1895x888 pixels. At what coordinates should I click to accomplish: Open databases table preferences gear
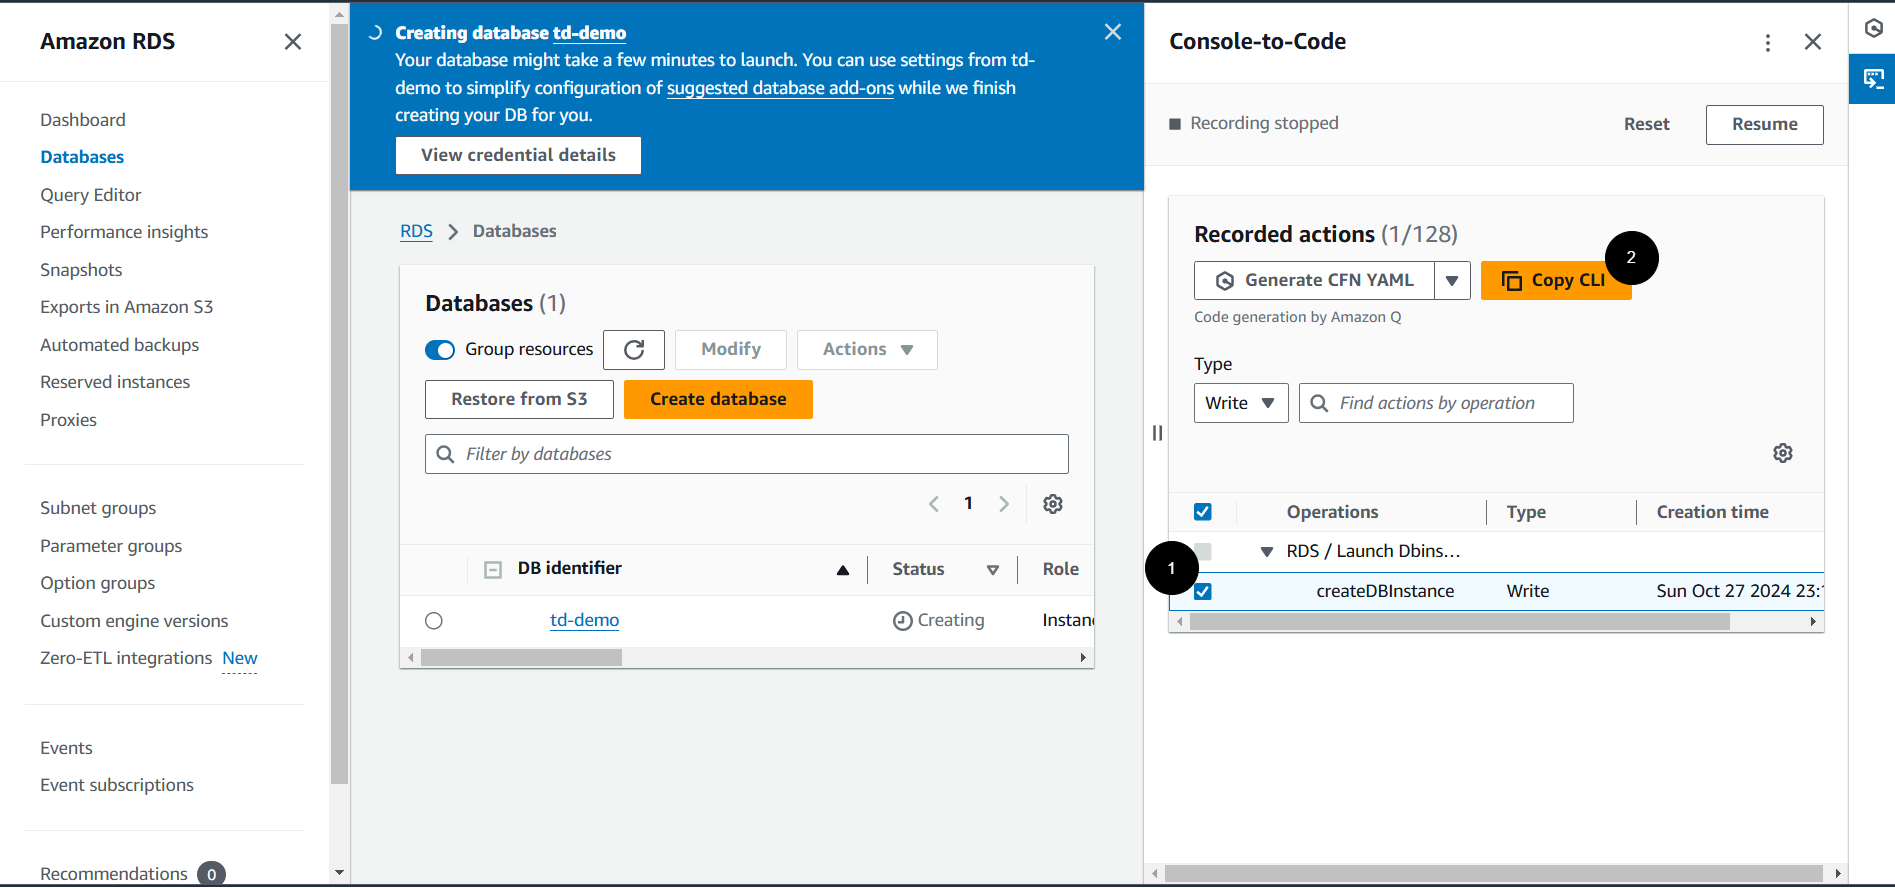click(1053, 504)
